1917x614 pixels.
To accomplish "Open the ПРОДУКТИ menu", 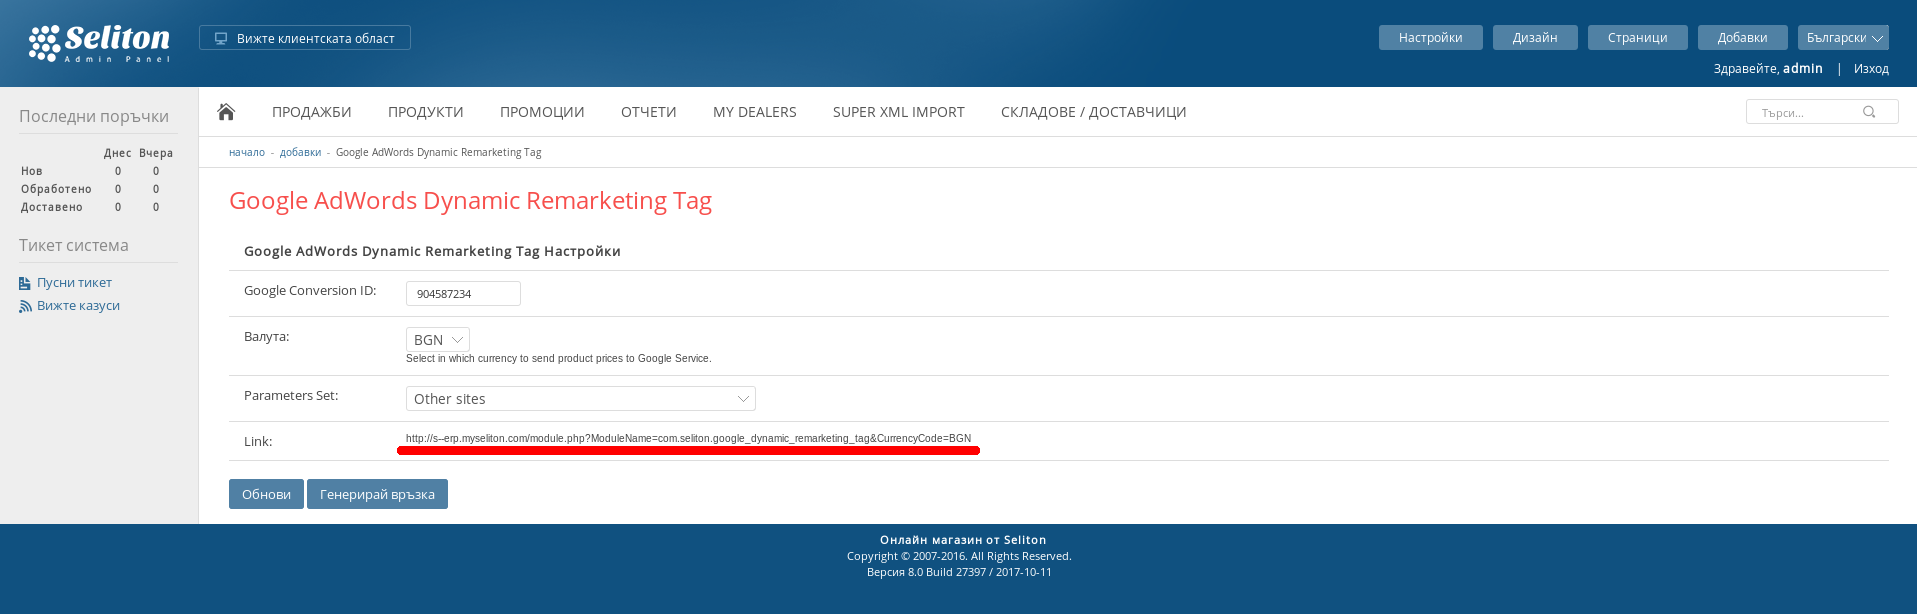I will click(426, 112).
